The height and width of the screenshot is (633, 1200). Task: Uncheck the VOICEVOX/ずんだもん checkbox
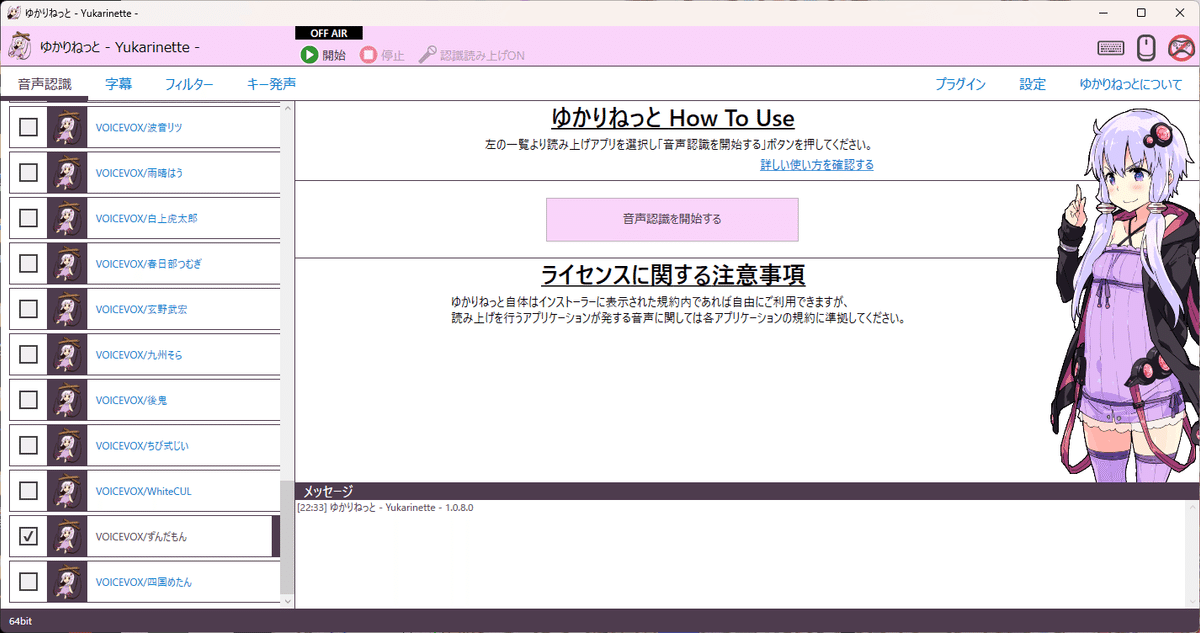click(x=29, y=537)
